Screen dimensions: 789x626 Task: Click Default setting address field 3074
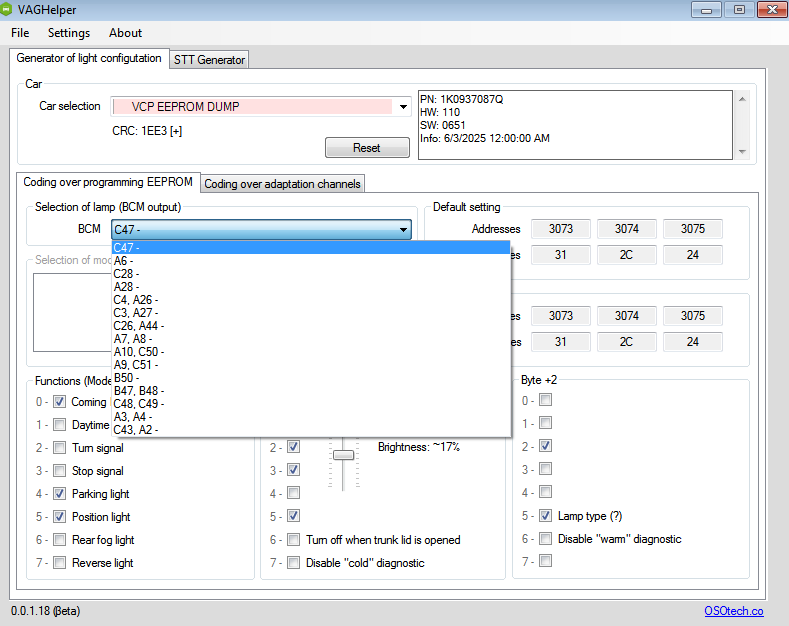tap(626, 229)
